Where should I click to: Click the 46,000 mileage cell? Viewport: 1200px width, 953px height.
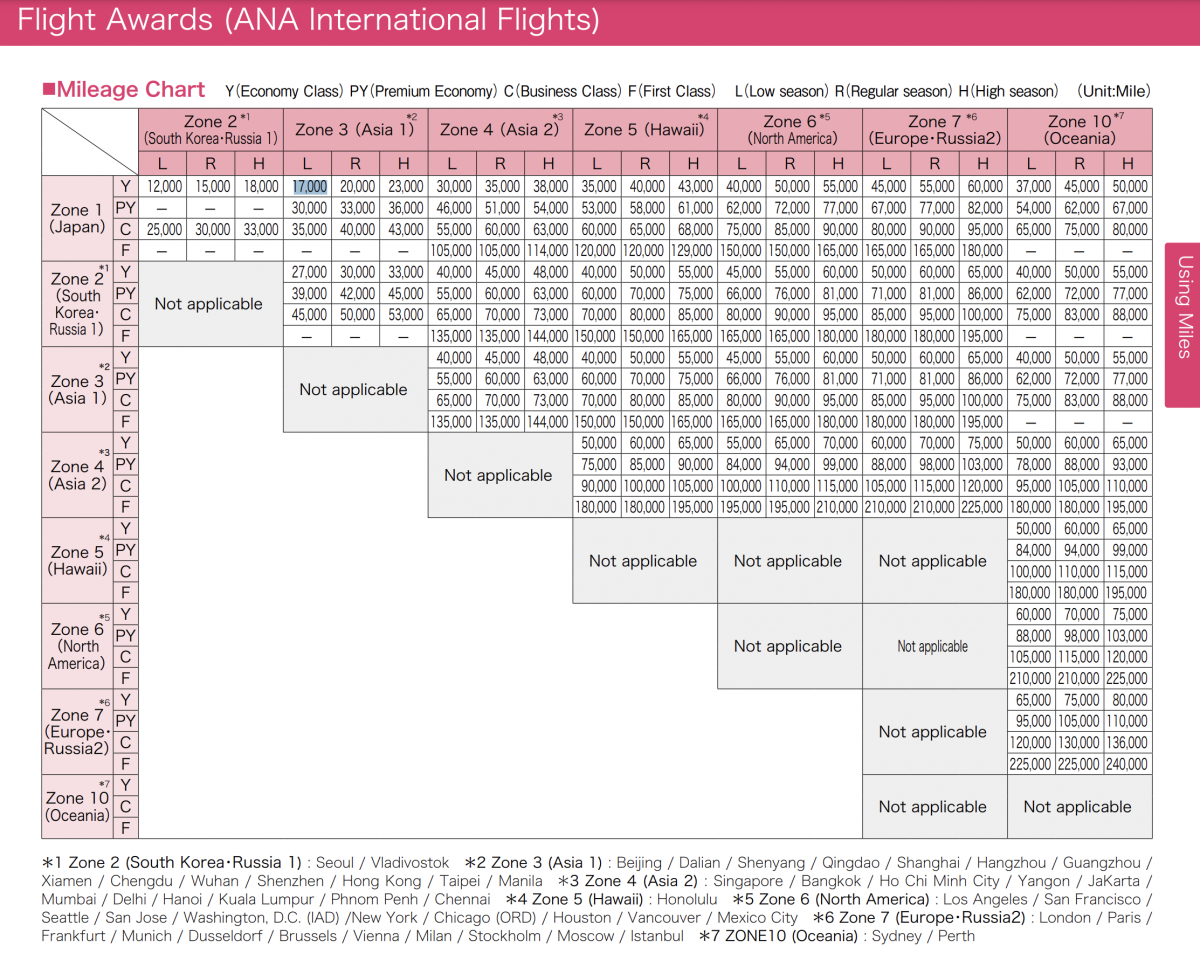pos(453,208)
